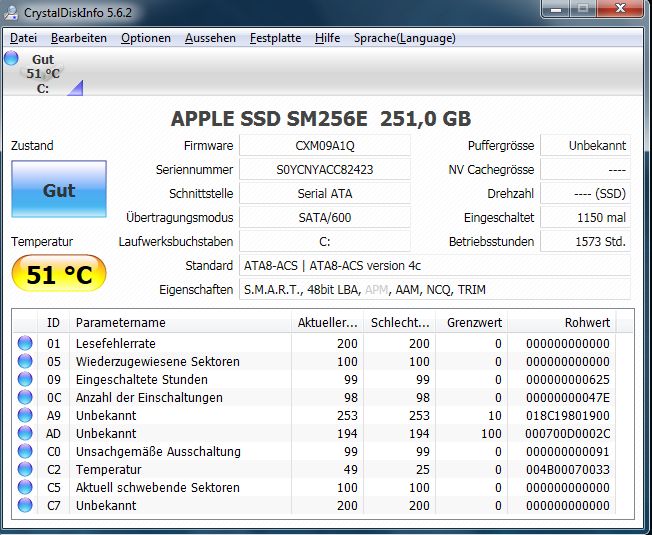Click the status orb for 09 Eingeschaltete Stunden
This screenshot has width=652, height=535.
click(25, 379)
